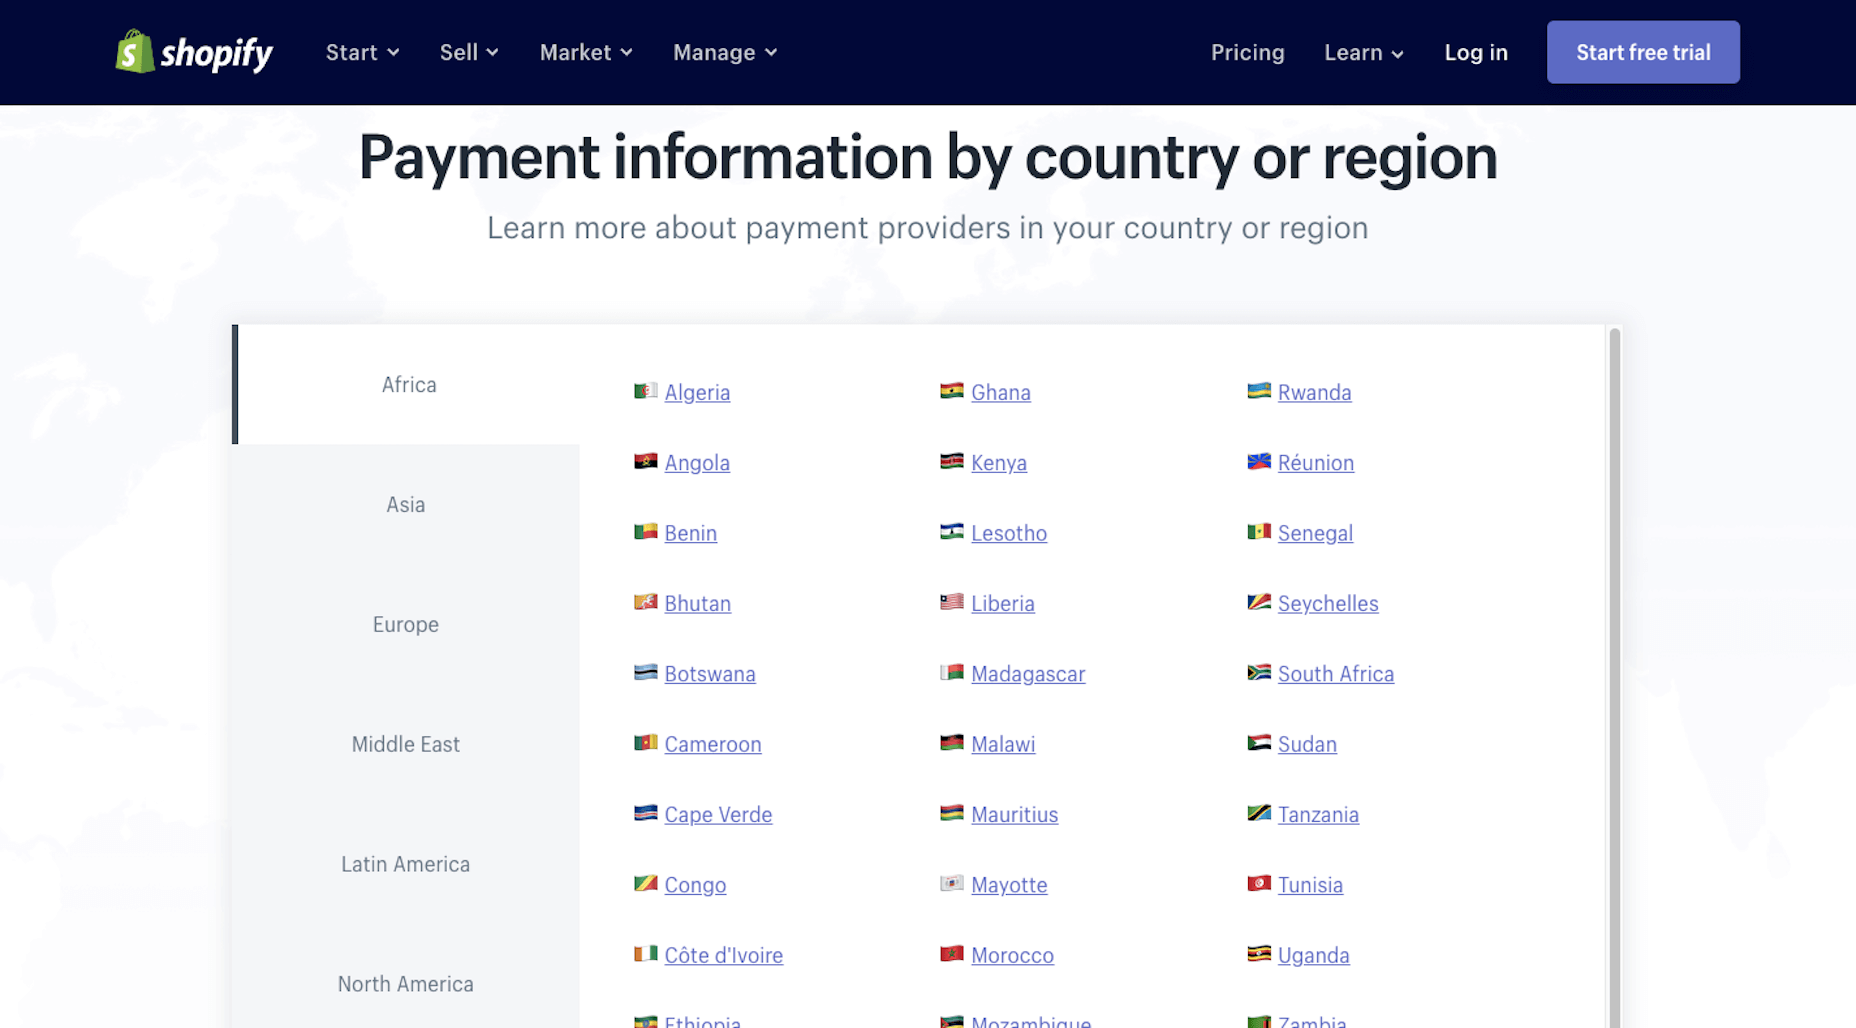Click the Bhutan flag icon
Viewport: 1856px width, 1028px height.
coord(645,602)
